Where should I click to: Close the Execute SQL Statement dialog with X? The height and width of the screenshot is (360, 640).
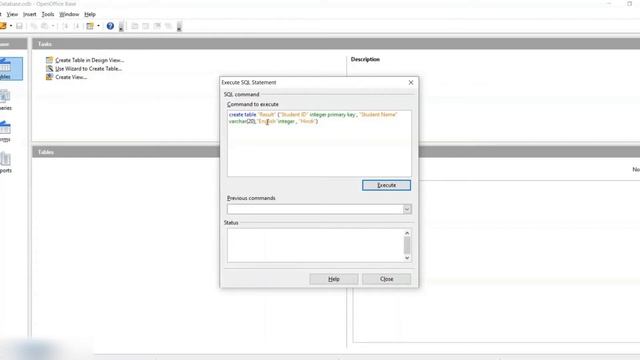(411, 82)
